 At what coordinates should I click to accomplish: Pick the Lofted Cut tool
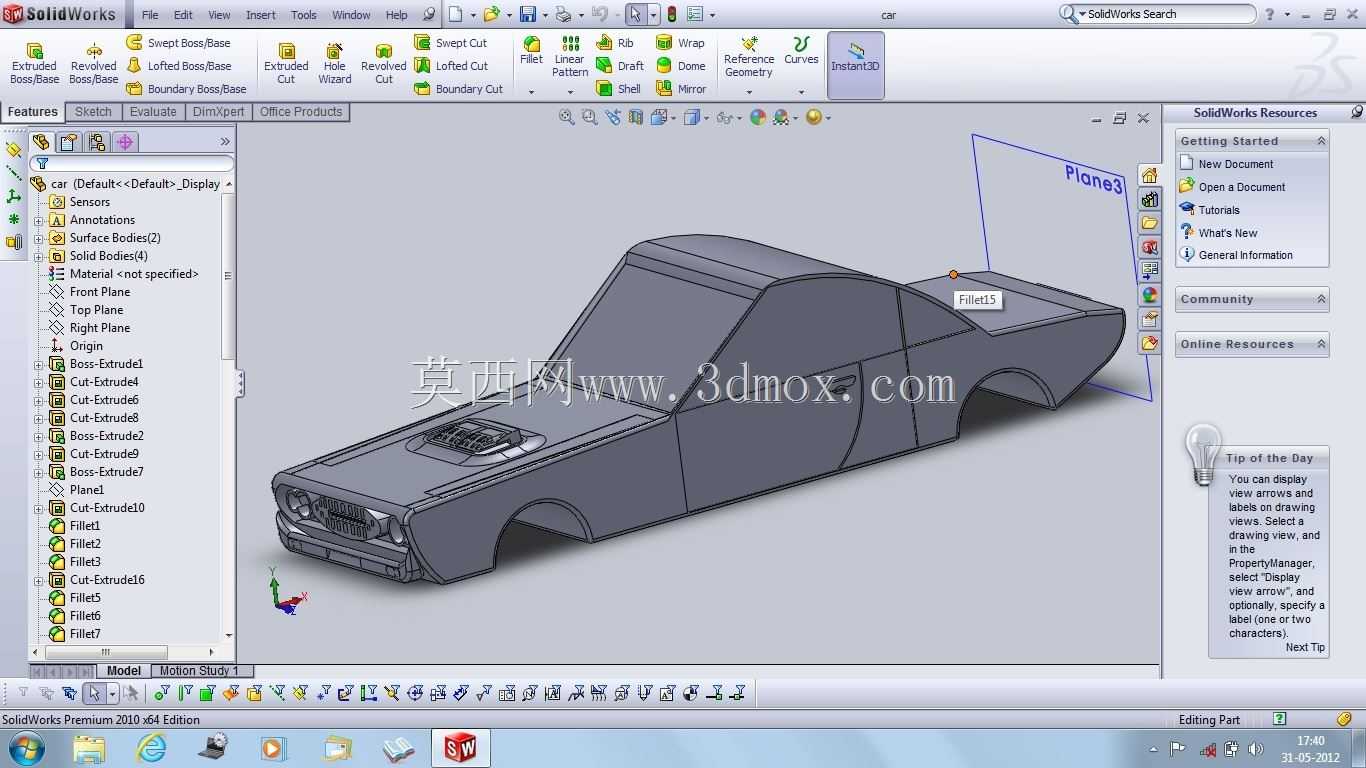coord(451,66)
